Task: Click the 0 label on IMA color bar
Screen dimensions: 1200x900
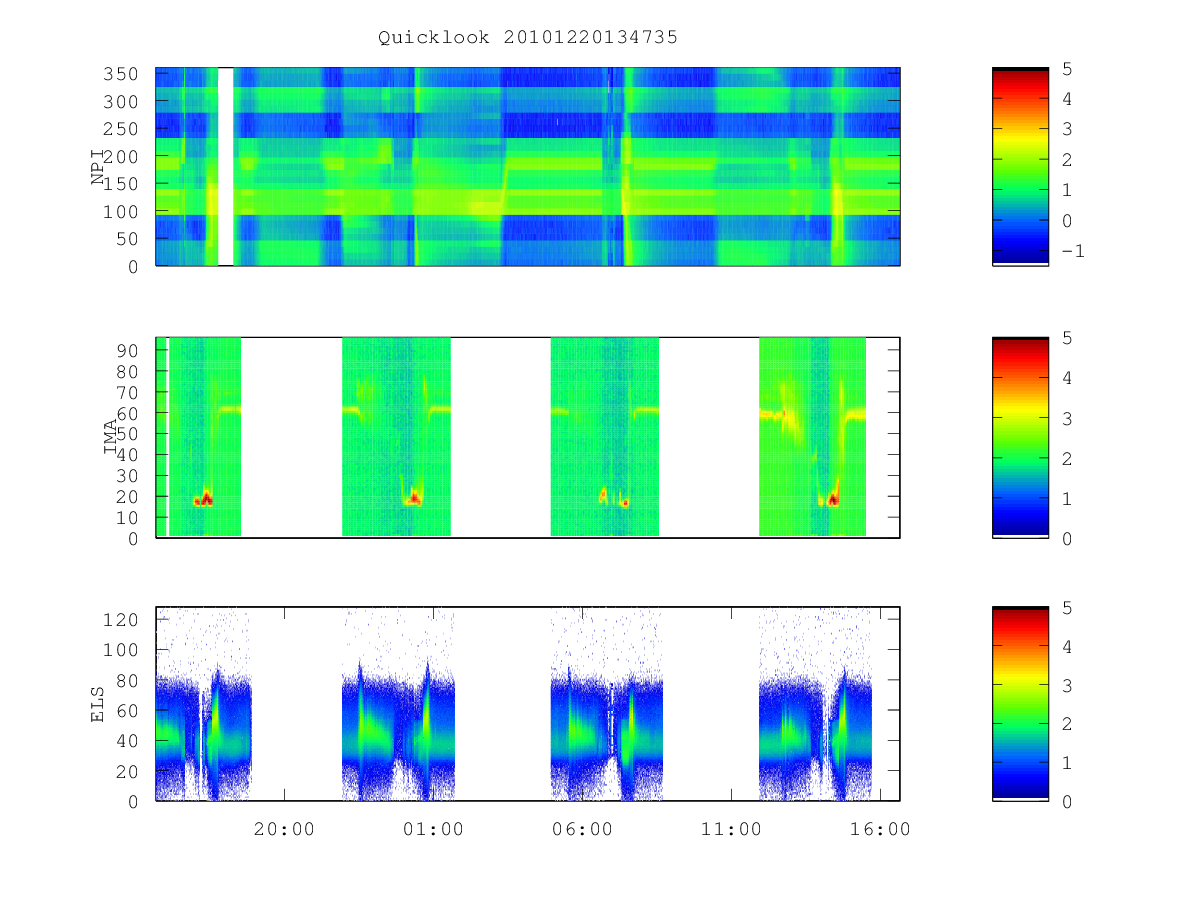Action: click(1067, 538)
